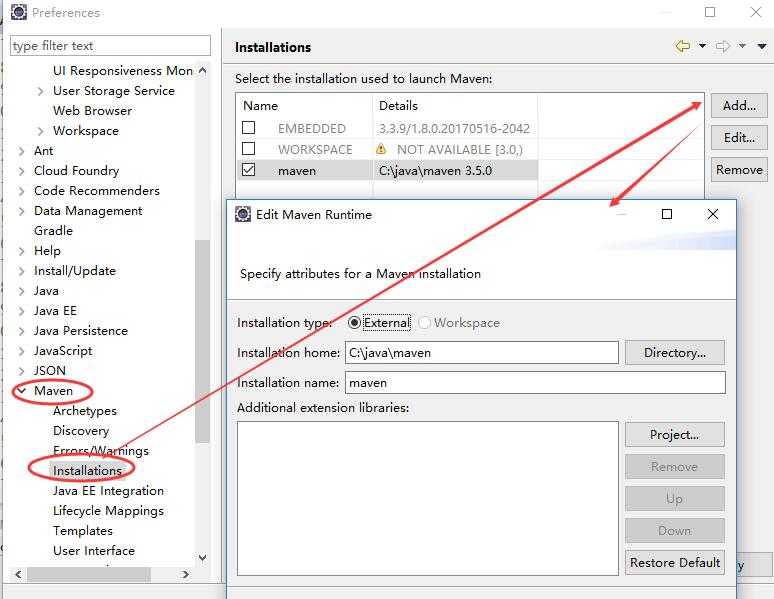Image resolution: width=774 pixels, height=599 pixels.
Task: Click the Restore Default button
Action: tap(675, 562)
